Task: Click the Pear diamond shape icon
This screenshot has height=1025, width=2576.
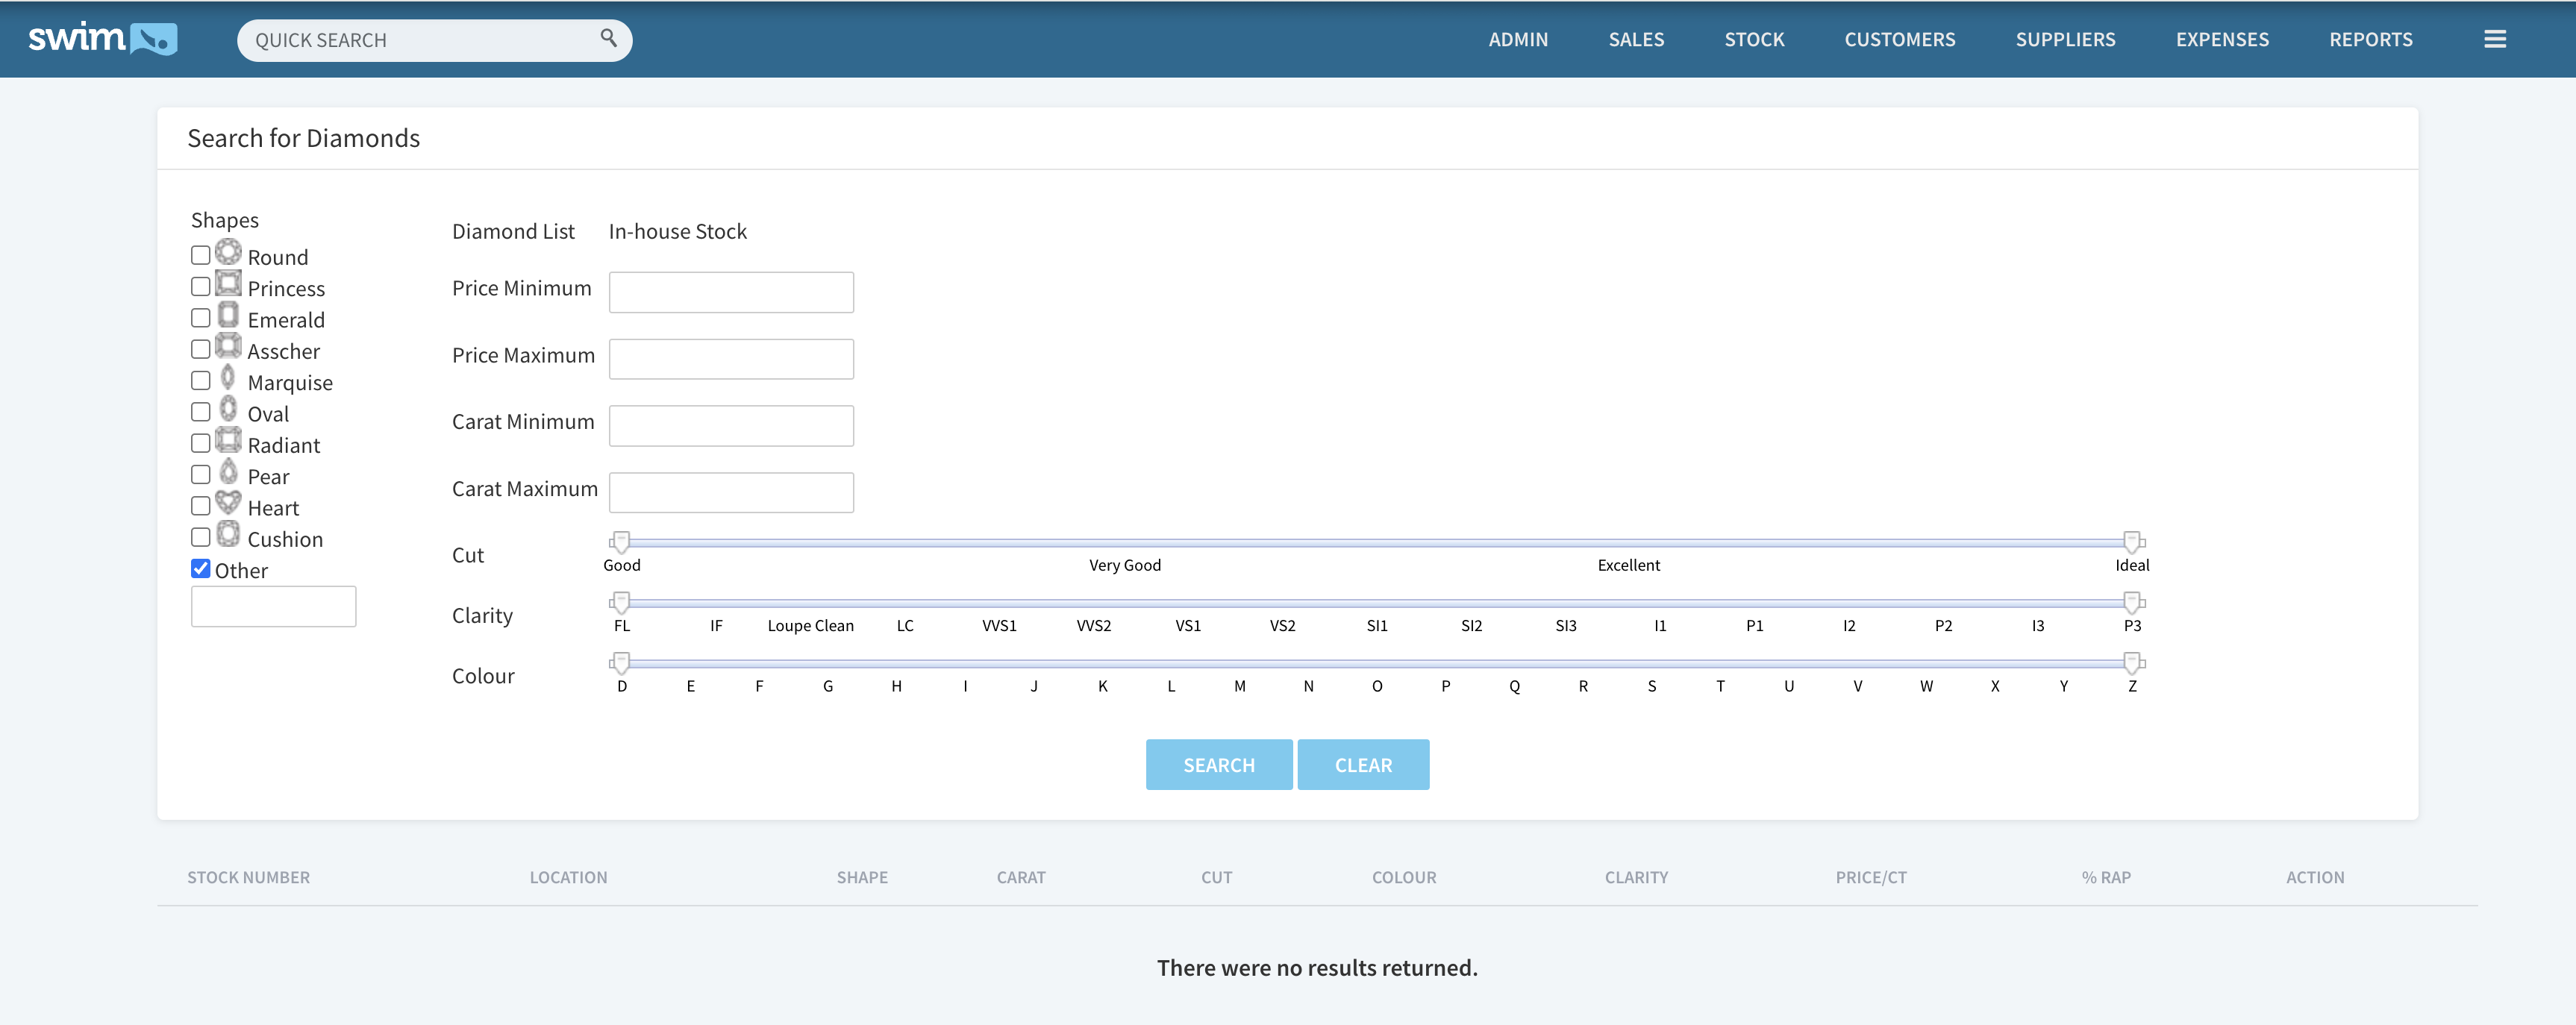Action: (228, 471)
